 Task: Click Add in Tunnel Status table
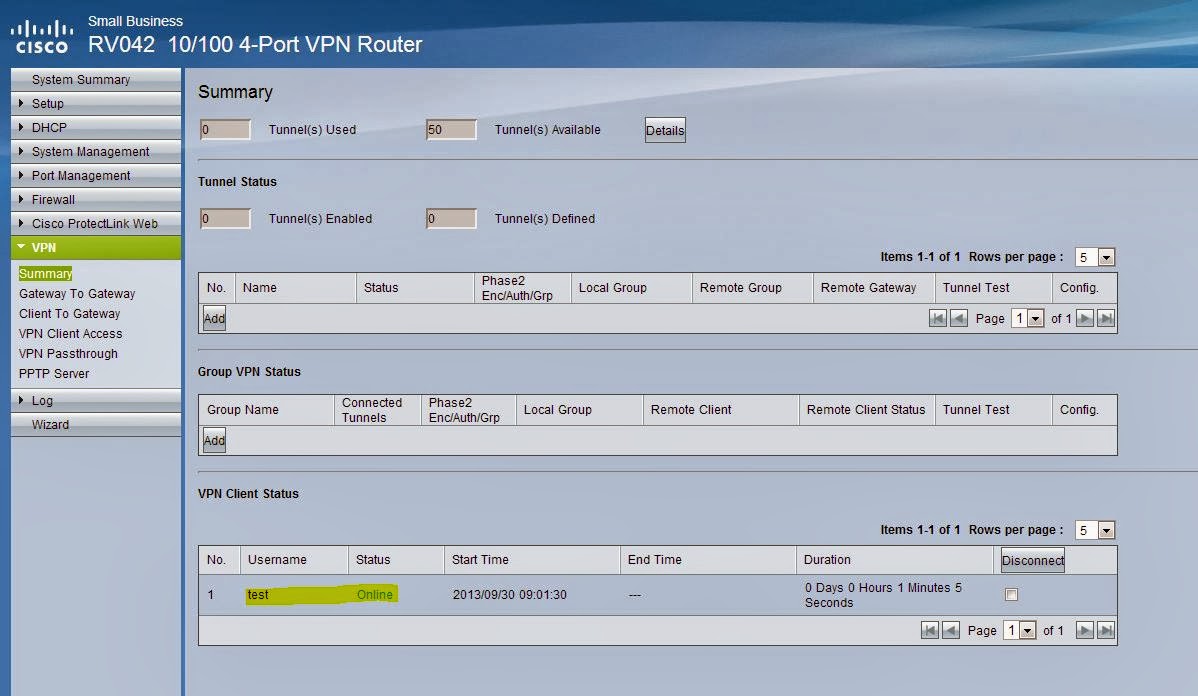214,319
